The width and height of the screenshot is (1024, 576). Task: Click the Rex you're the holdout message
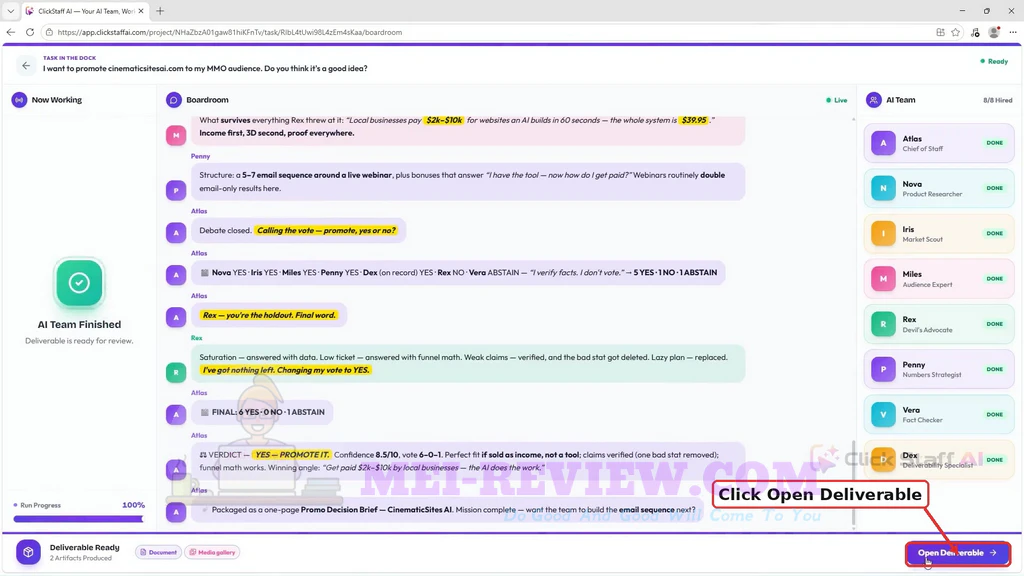pyautogui.click(x=269, y=315)
